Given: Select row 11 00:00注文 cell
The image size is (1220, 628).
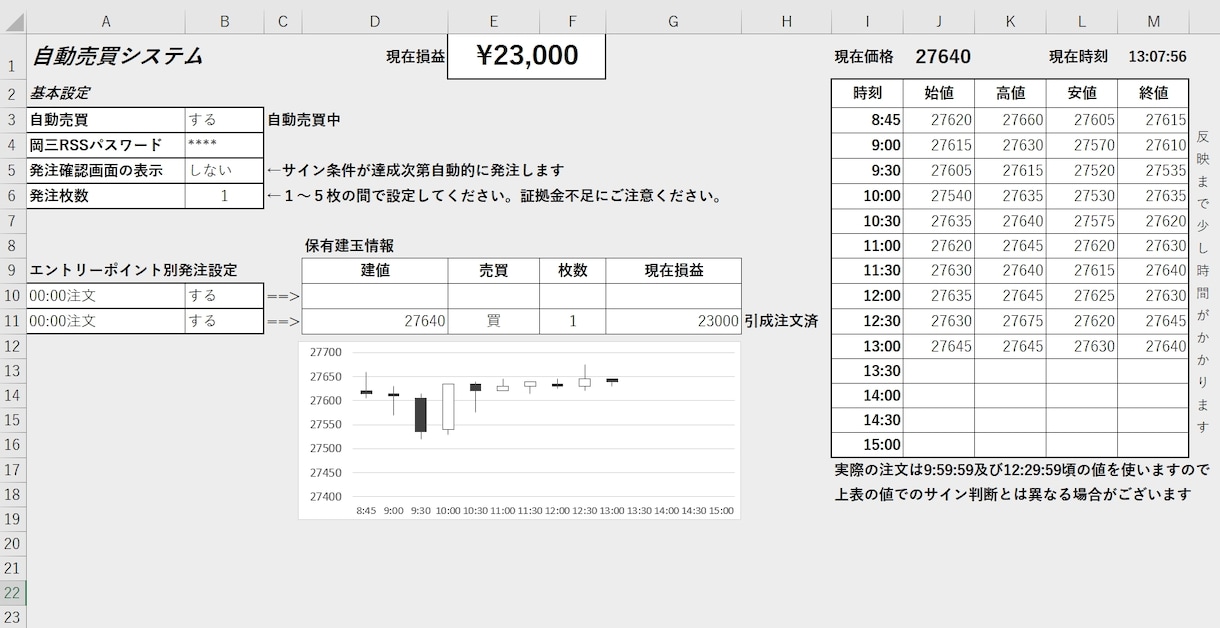Looking at the screenshot, I should [106, 321].
